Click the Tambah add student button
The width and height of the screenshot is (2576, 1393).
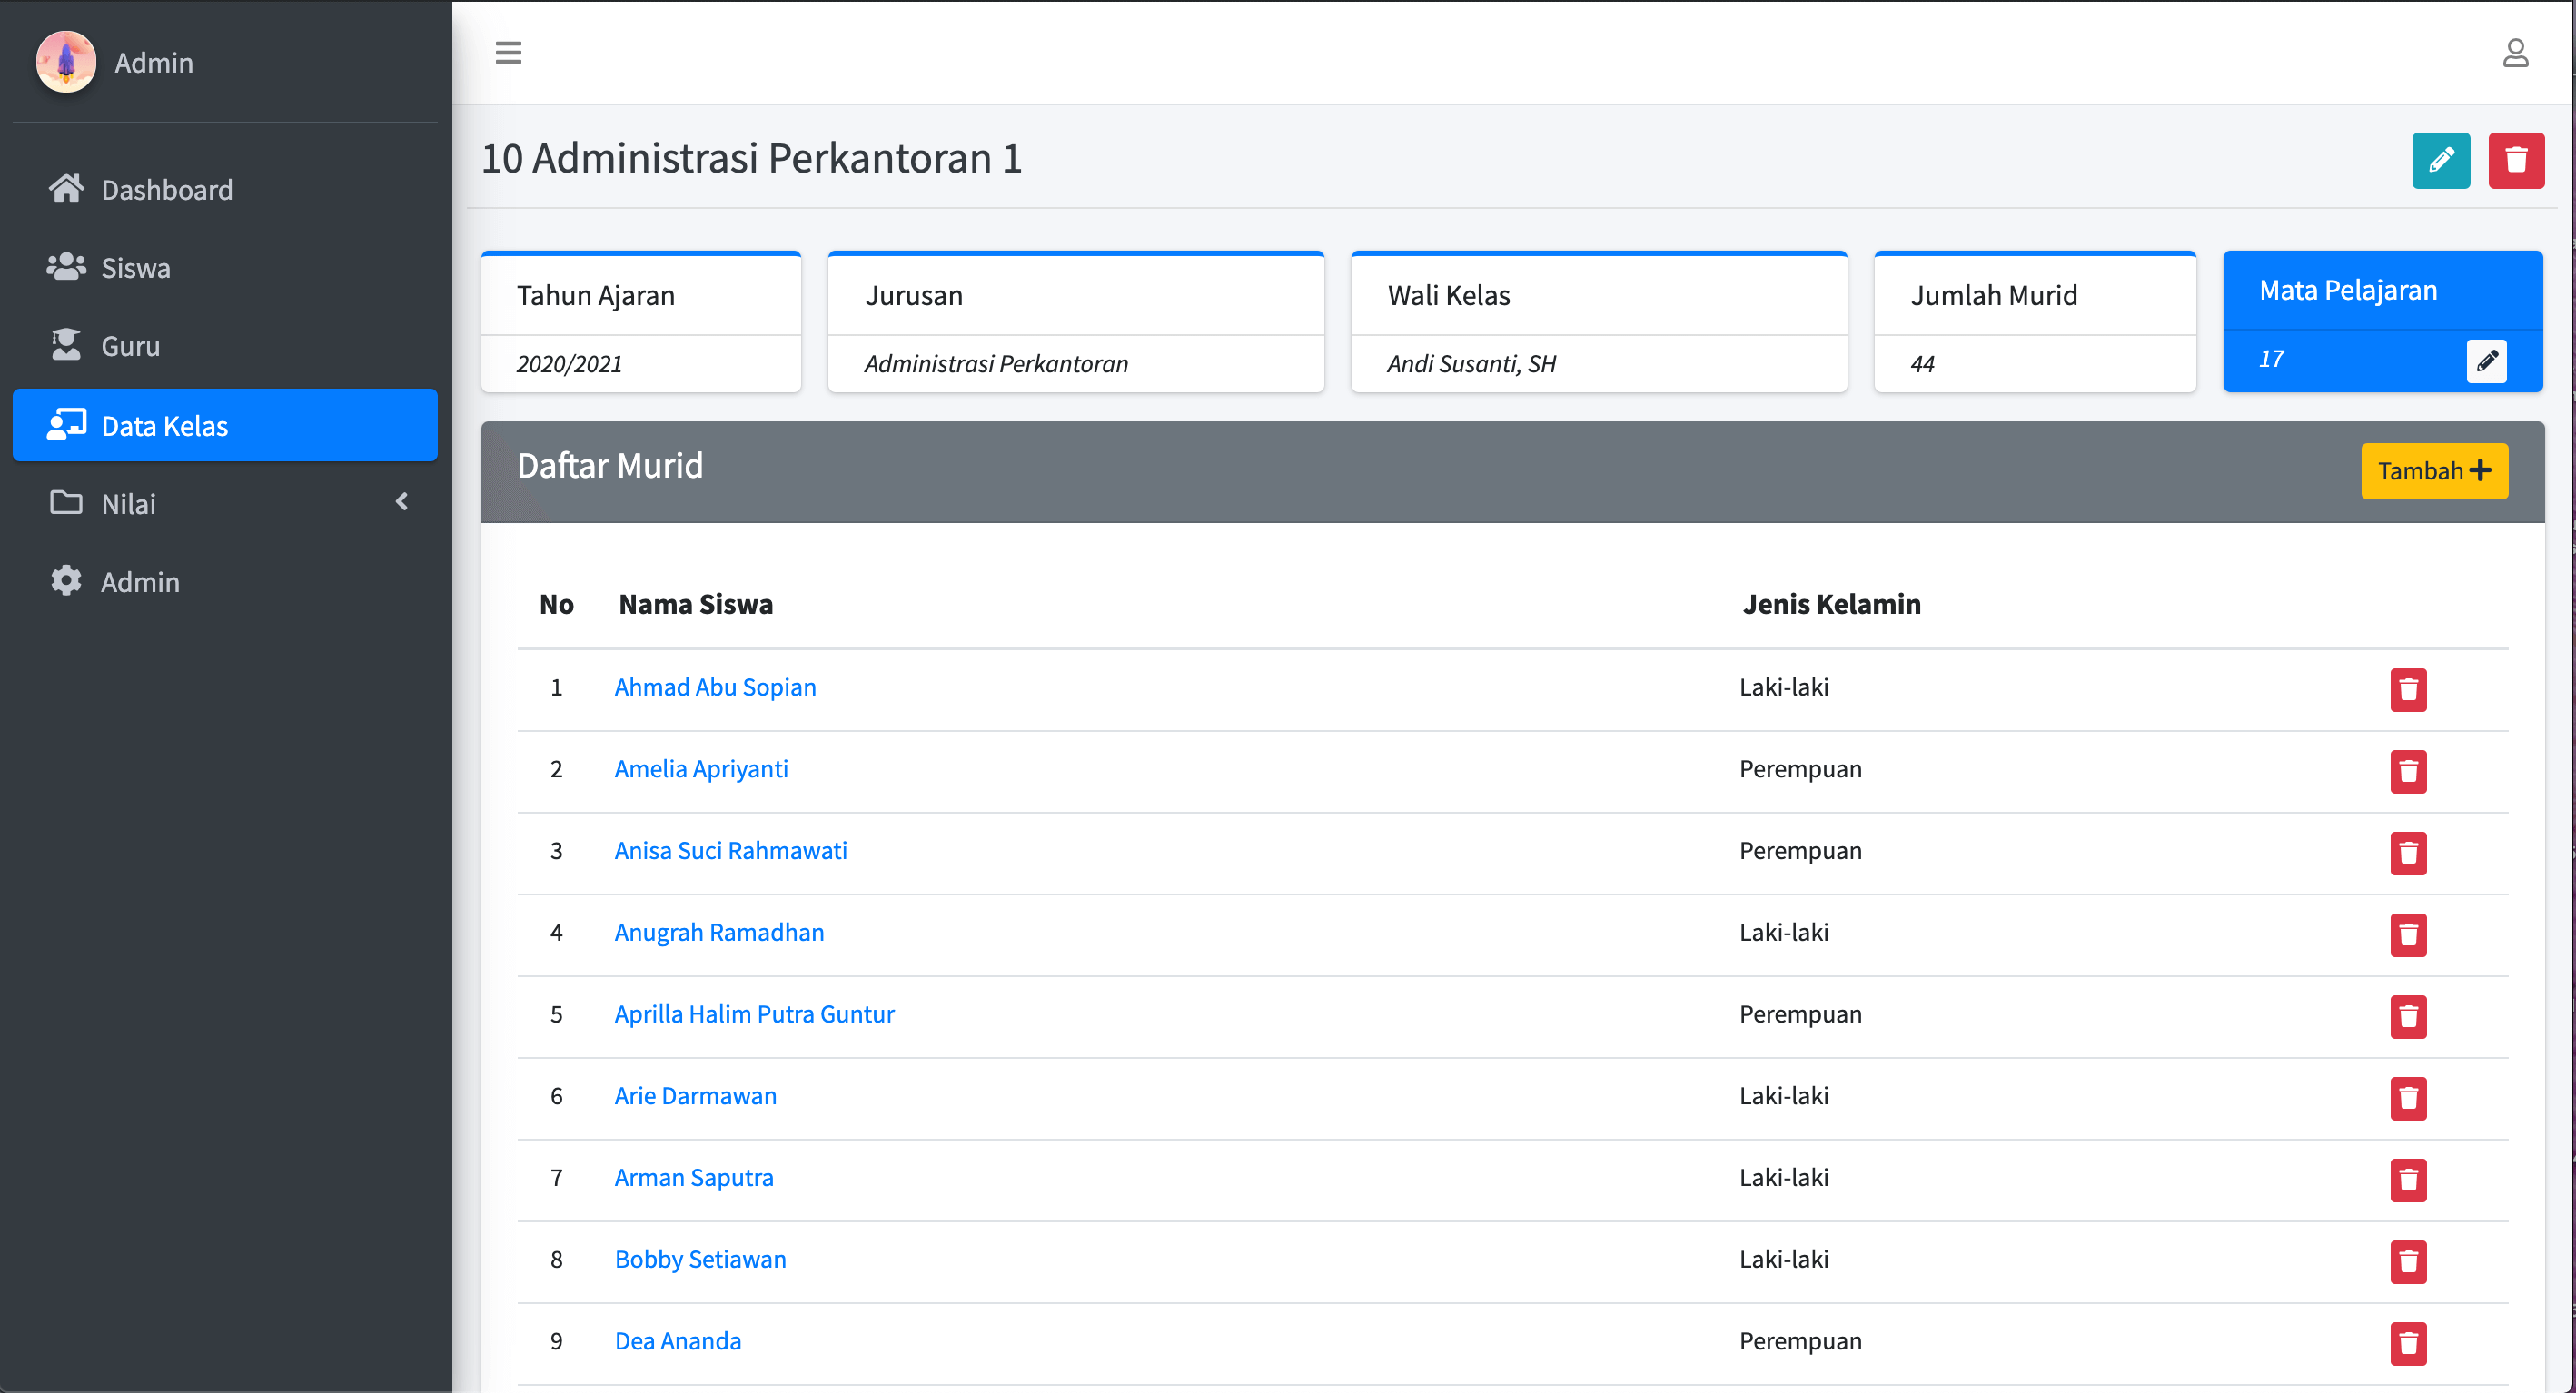(x=2434, y=471)
